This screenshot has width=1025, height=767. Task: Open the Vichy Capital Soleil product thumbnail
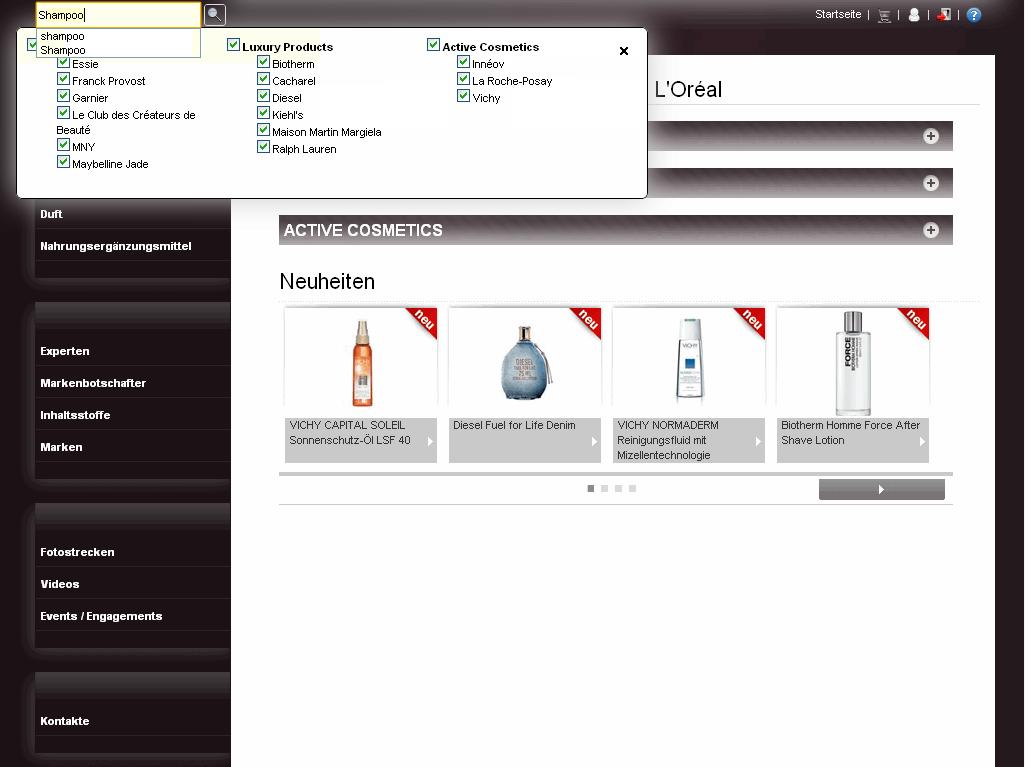(361, 361)
